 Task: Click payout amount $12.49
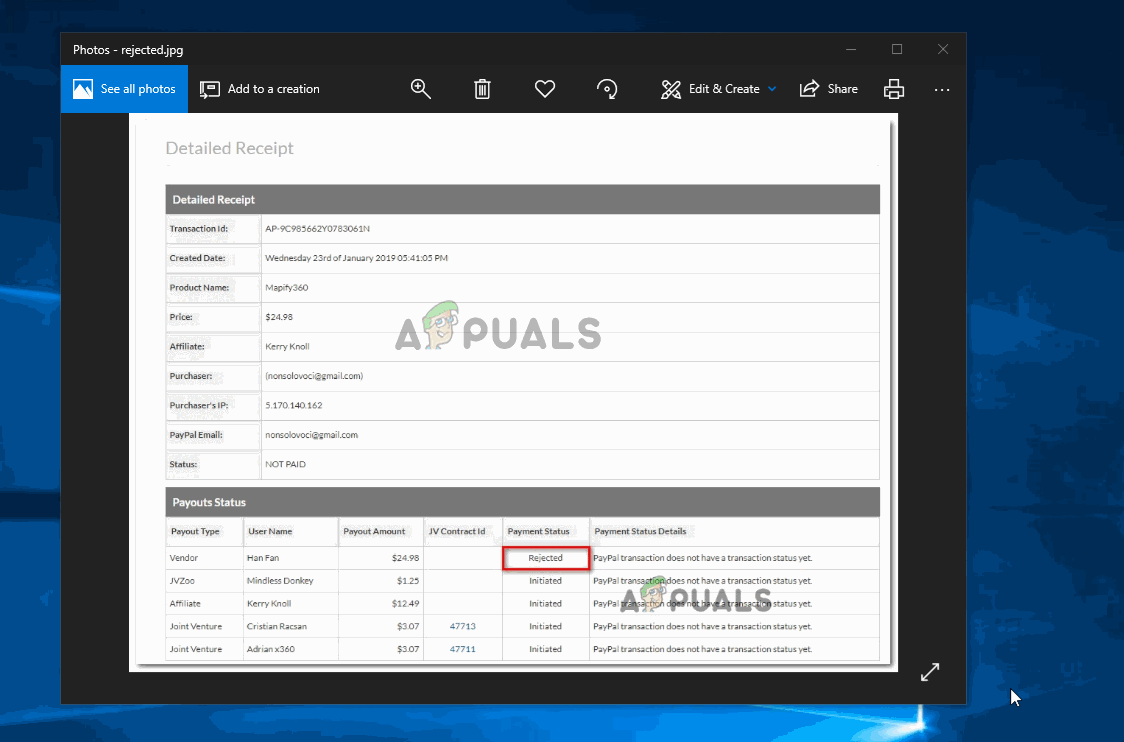(x=406, y=604)
